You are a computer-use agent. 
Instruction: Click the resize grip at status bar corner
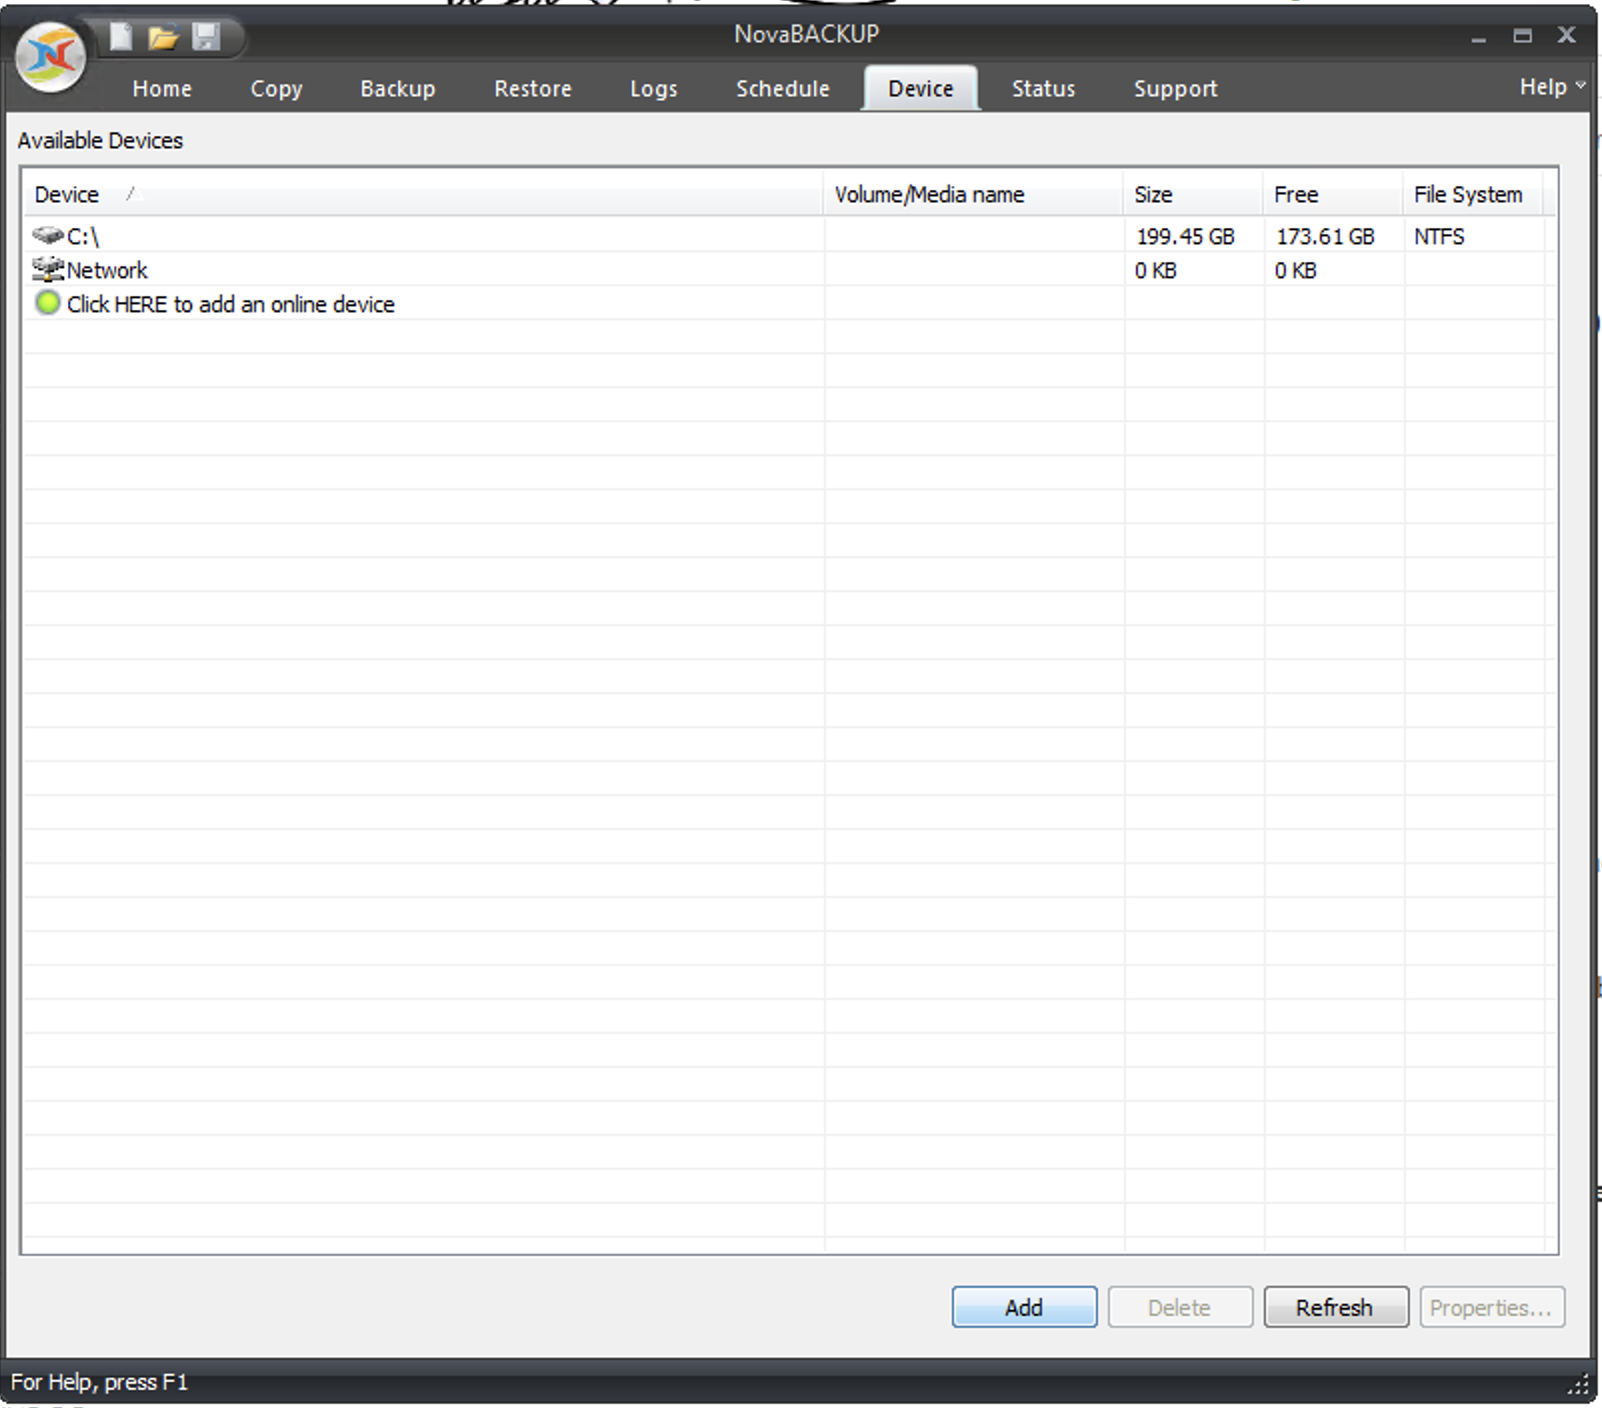click(x=1577, y=1385)
